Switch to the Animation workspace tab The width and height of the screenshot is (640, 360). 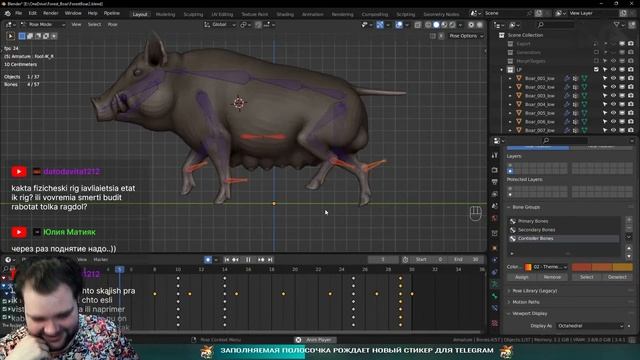(x=312, y=14)
